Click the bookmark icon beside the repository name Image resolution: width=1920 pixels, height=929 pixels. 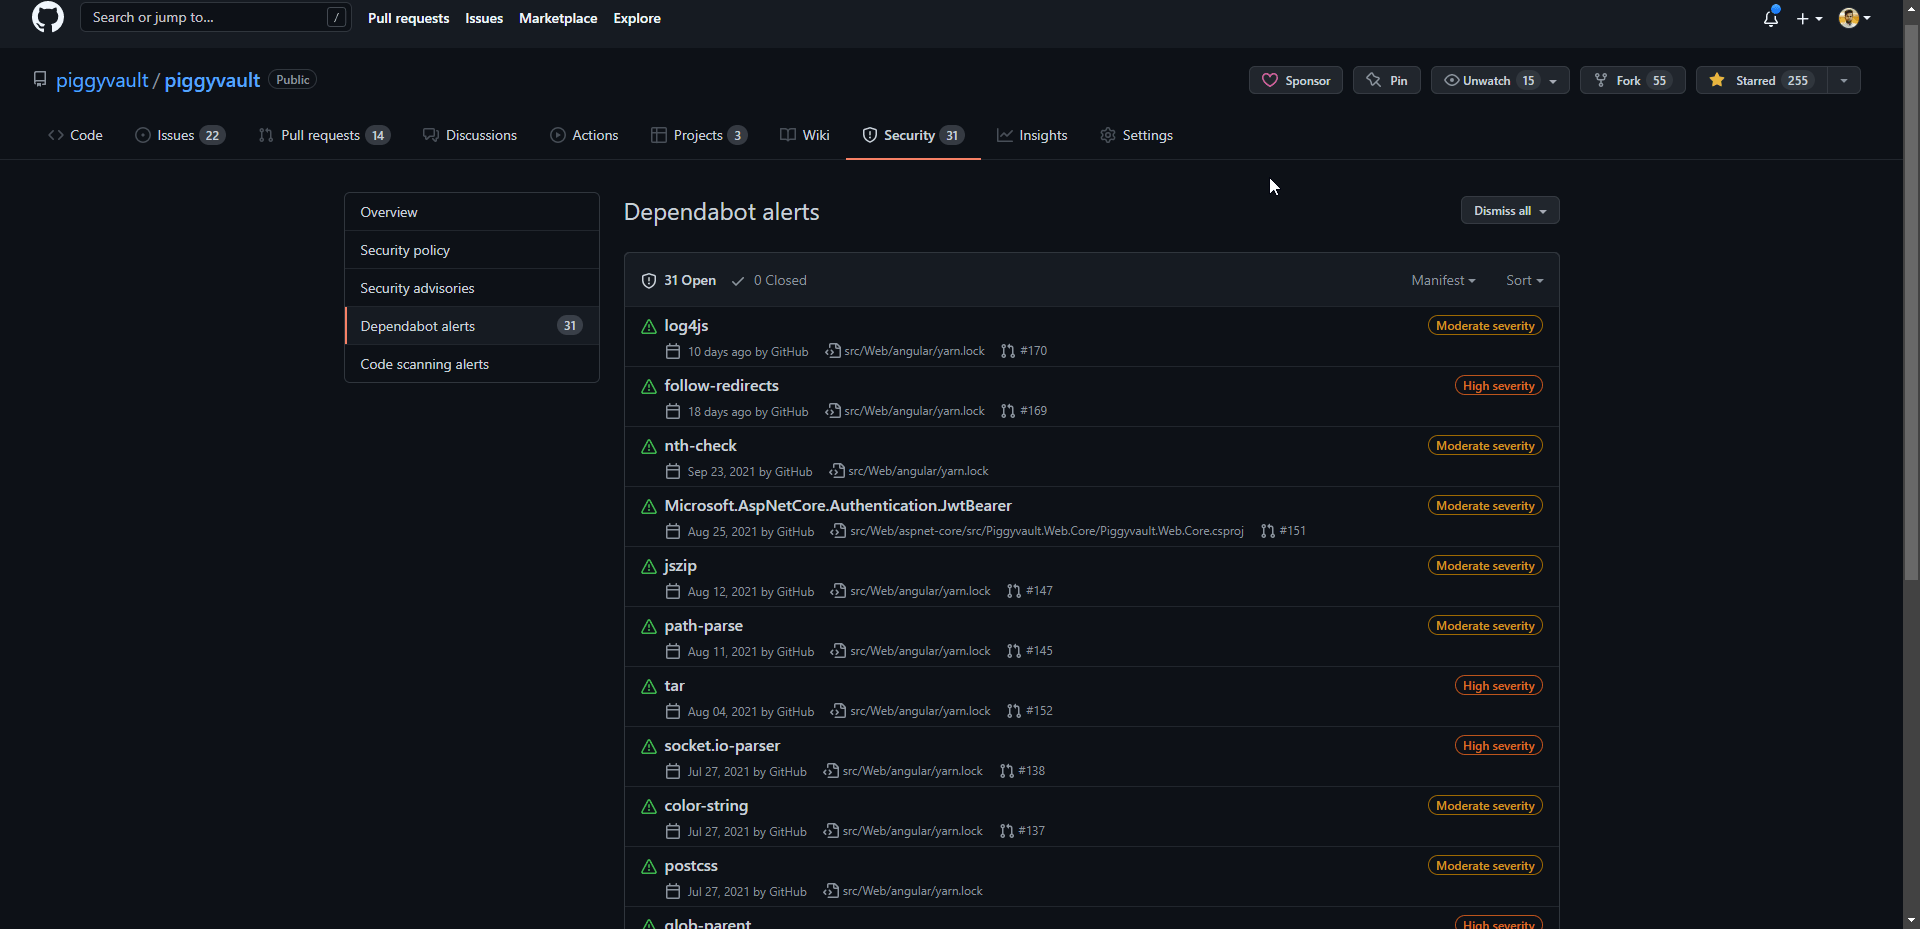coord(40,79)
